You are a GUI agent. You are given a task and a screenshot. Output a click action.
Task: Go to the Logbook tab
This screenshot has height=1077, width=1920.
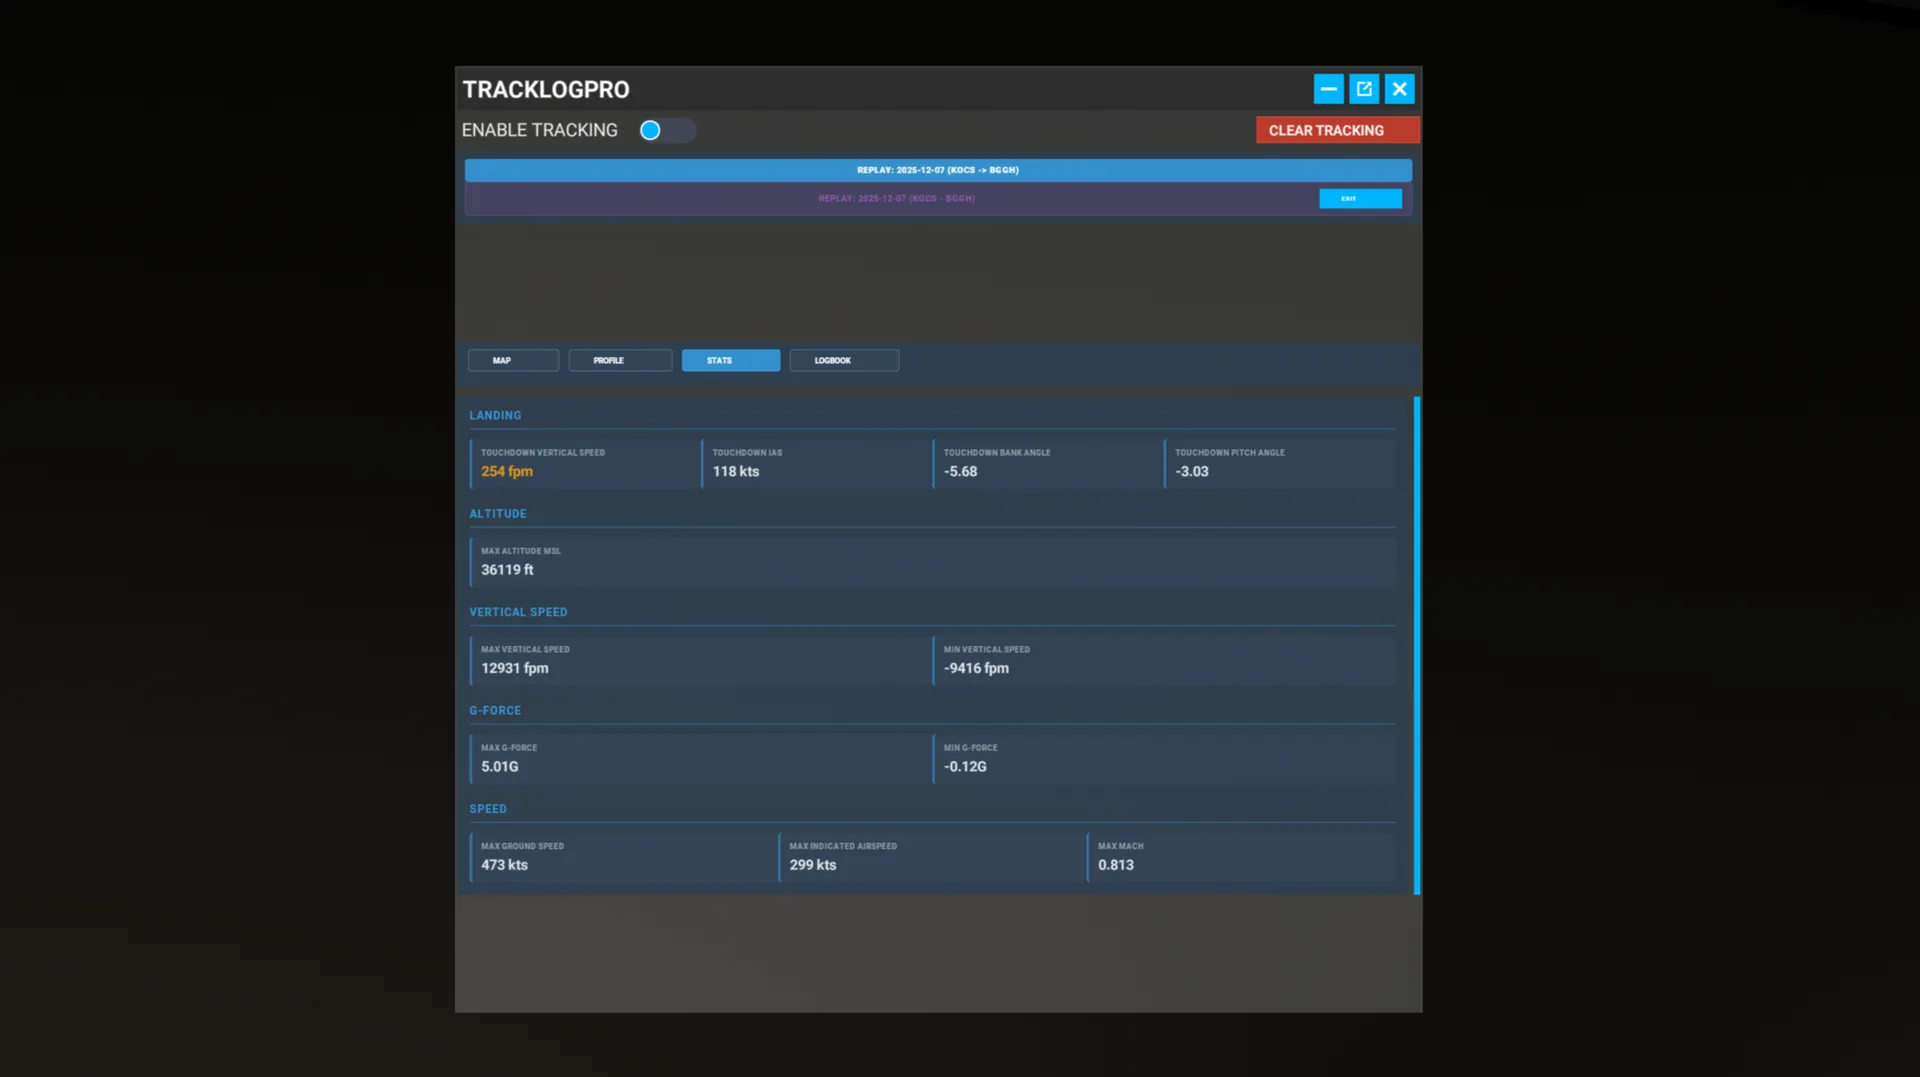[843, 360]
